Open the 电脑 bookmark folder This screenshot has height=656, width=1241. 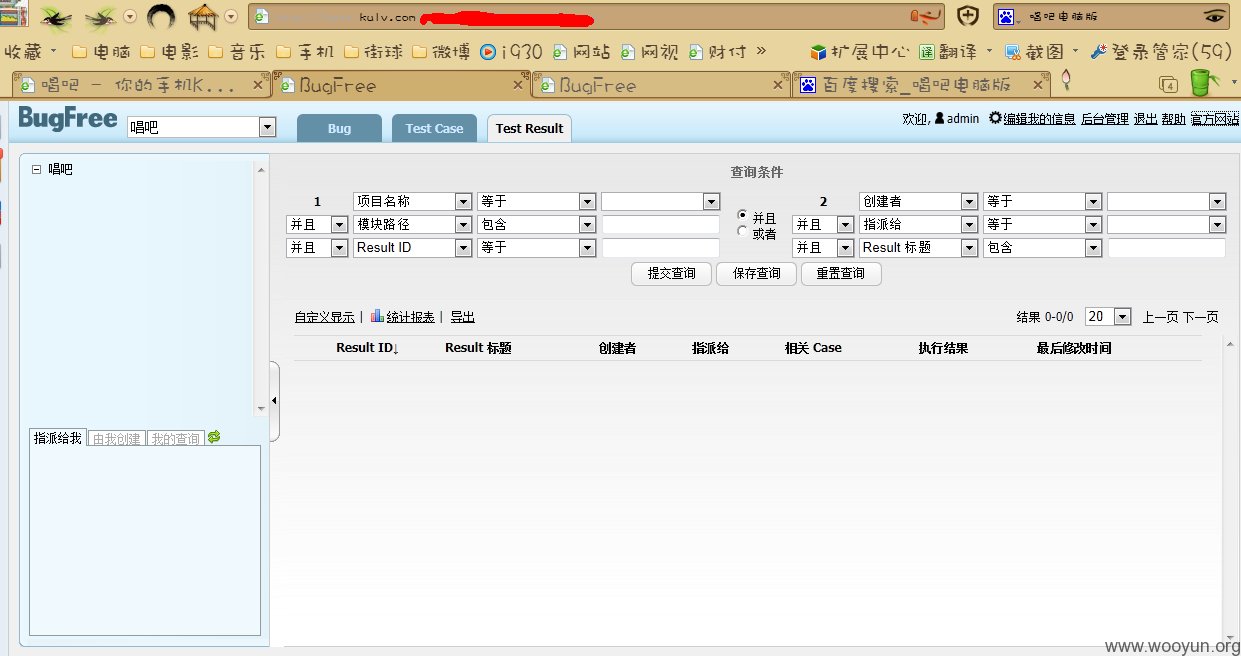coord(101,51)
